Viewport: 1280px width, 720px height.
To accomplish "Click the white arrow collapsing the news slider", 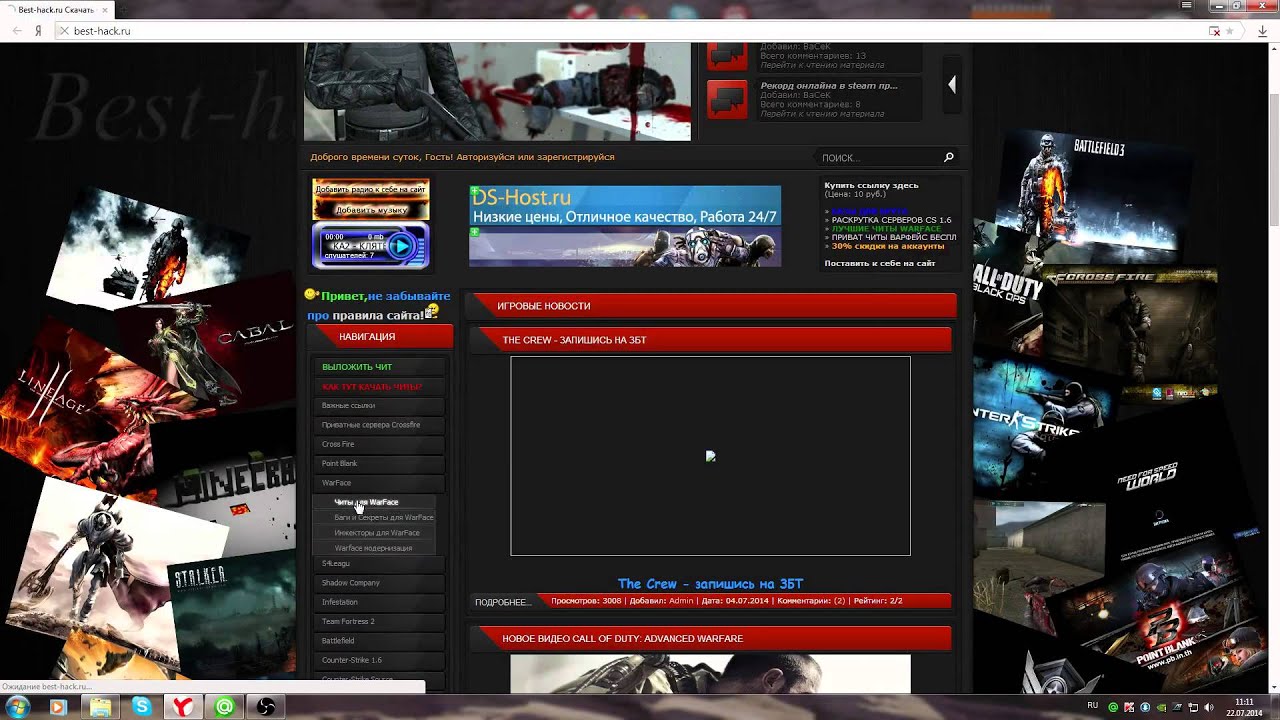I will tap(952, 85).
